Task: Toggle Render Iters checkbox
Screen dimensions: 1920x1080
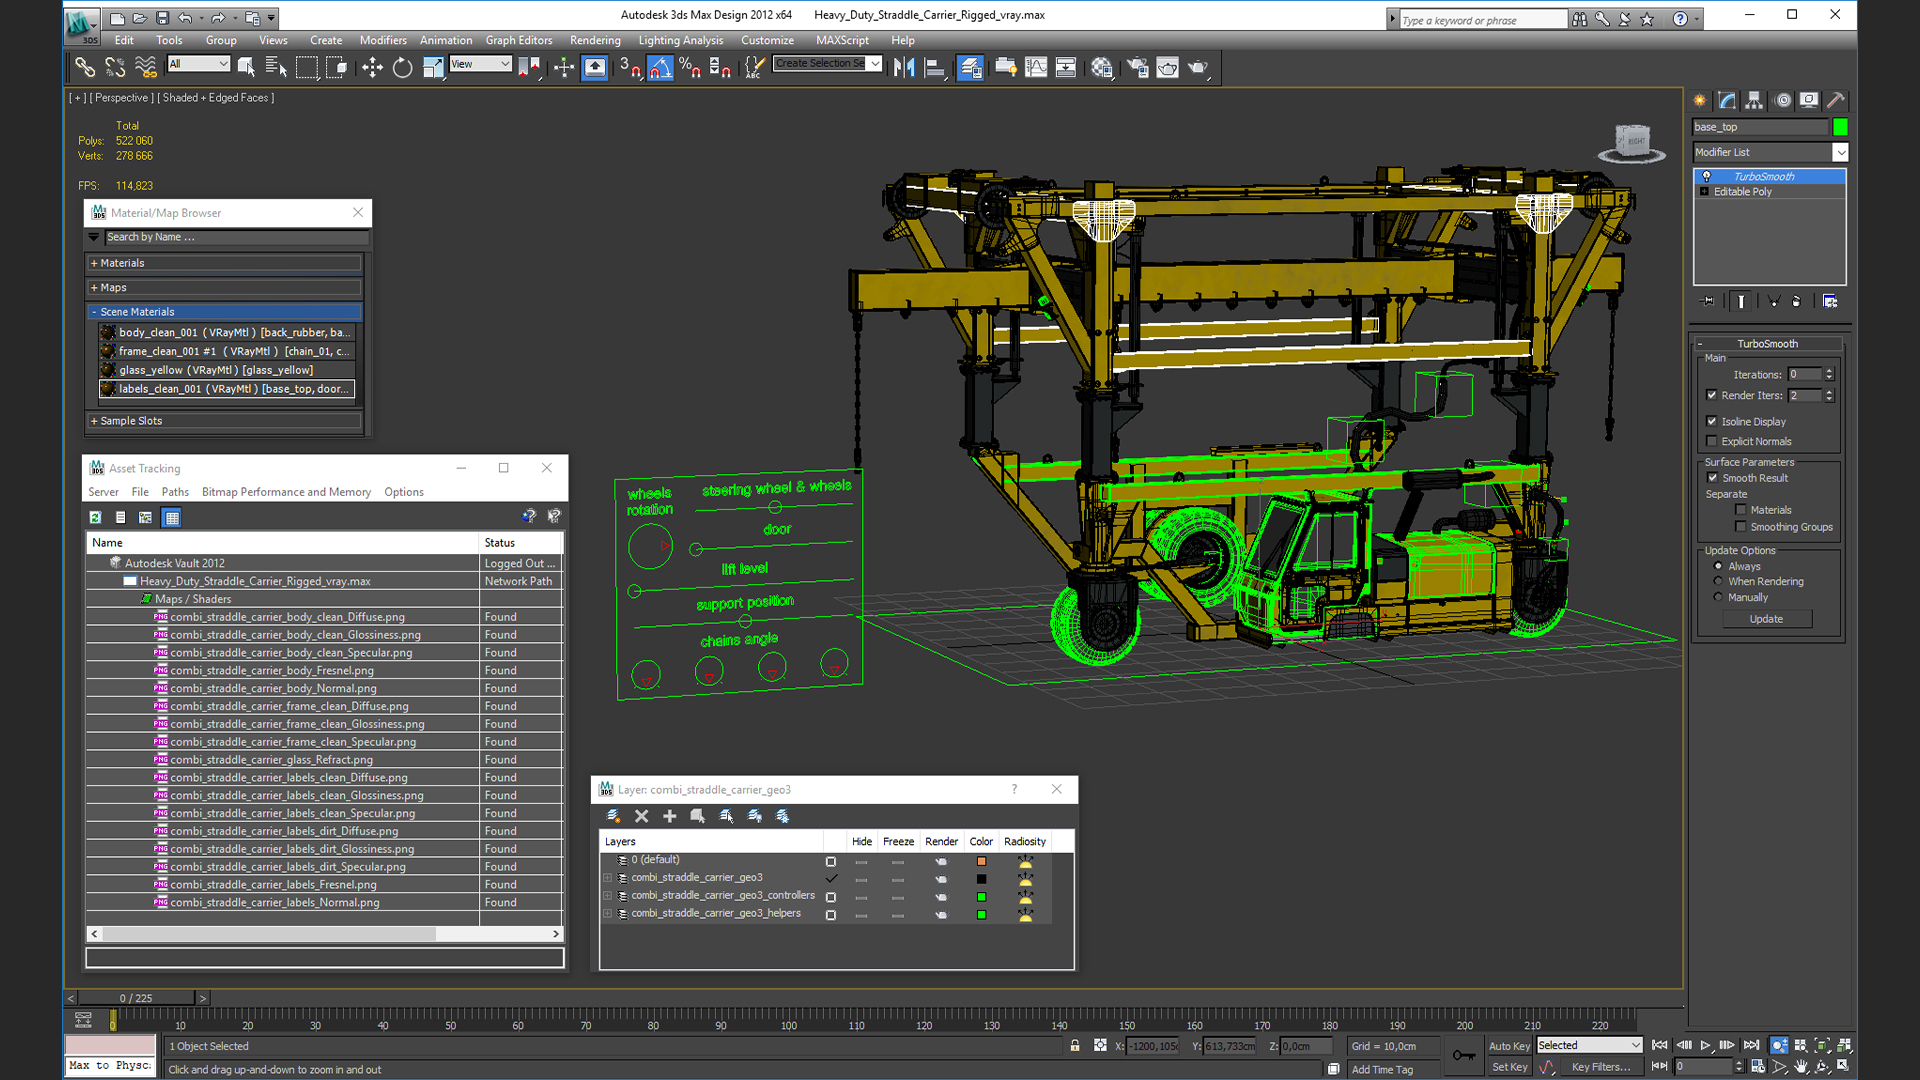Action: (x=1712, y=395)
